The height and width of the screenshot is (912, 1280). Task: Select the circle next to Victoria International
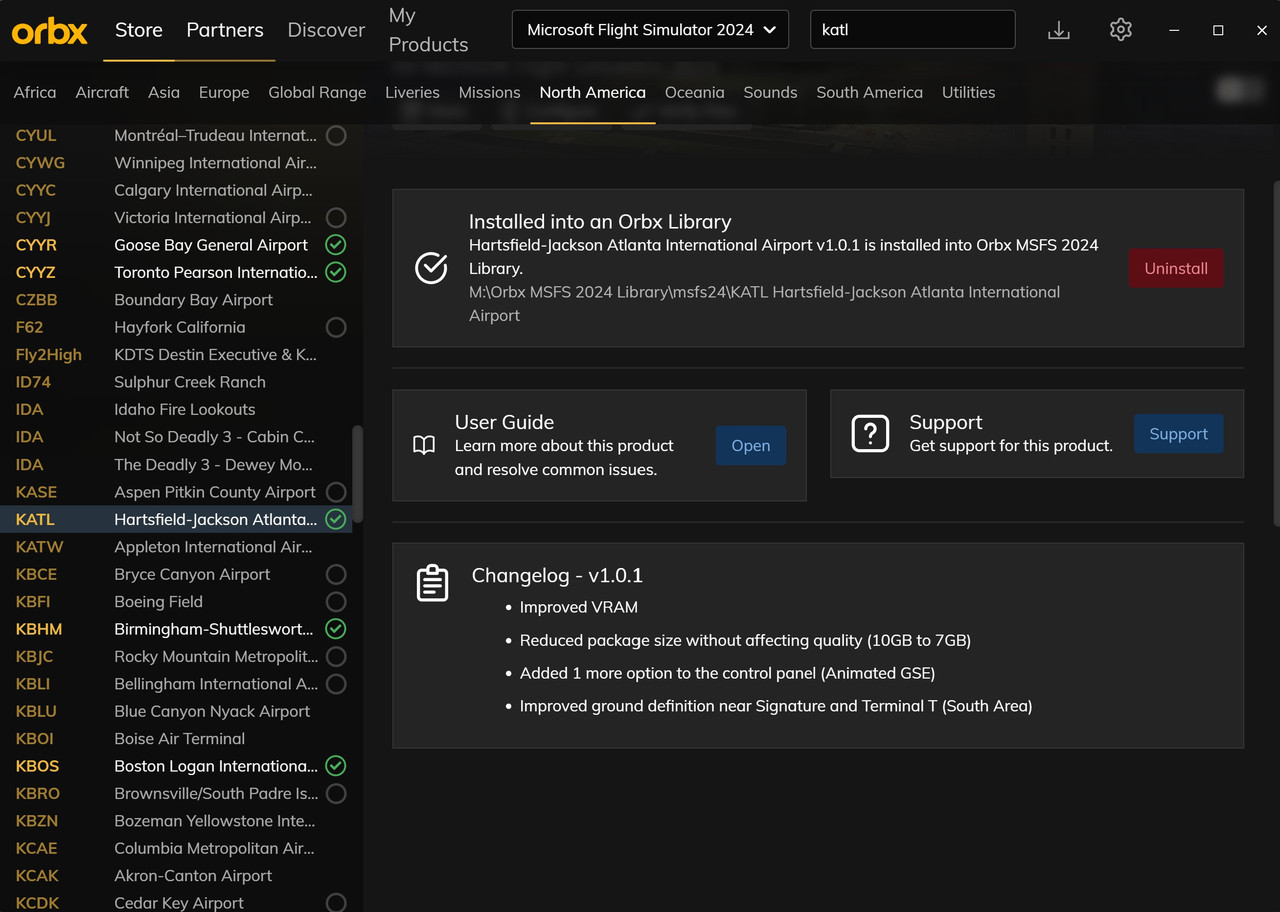[336, 217]
